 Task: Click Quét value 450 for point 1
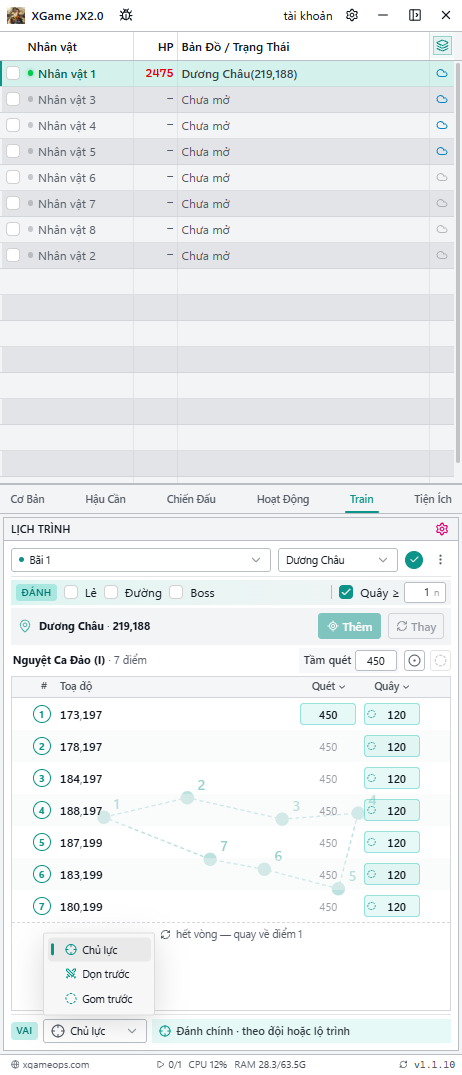pos(328,714)
